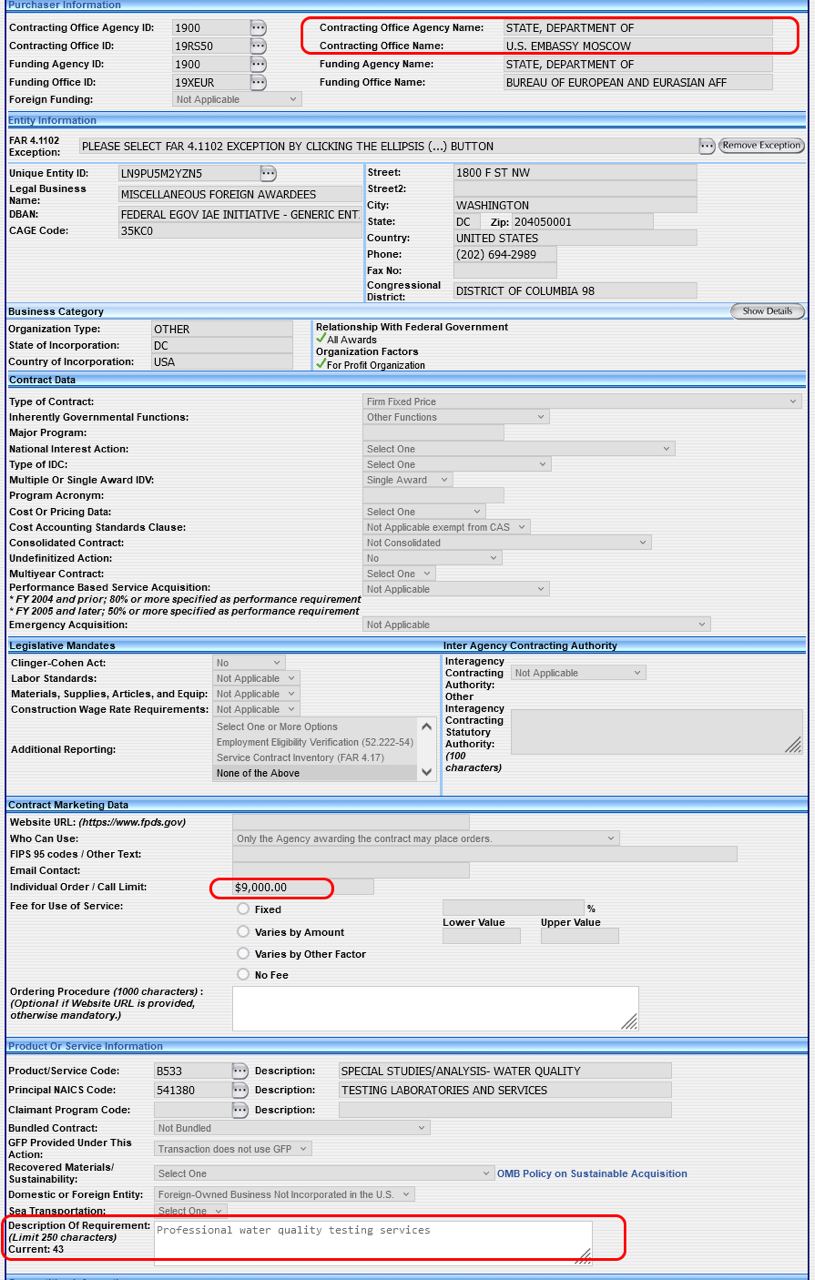
Task: Open OMB Policy on Sustainable Acquisition link
Action: pos(592,1174)
